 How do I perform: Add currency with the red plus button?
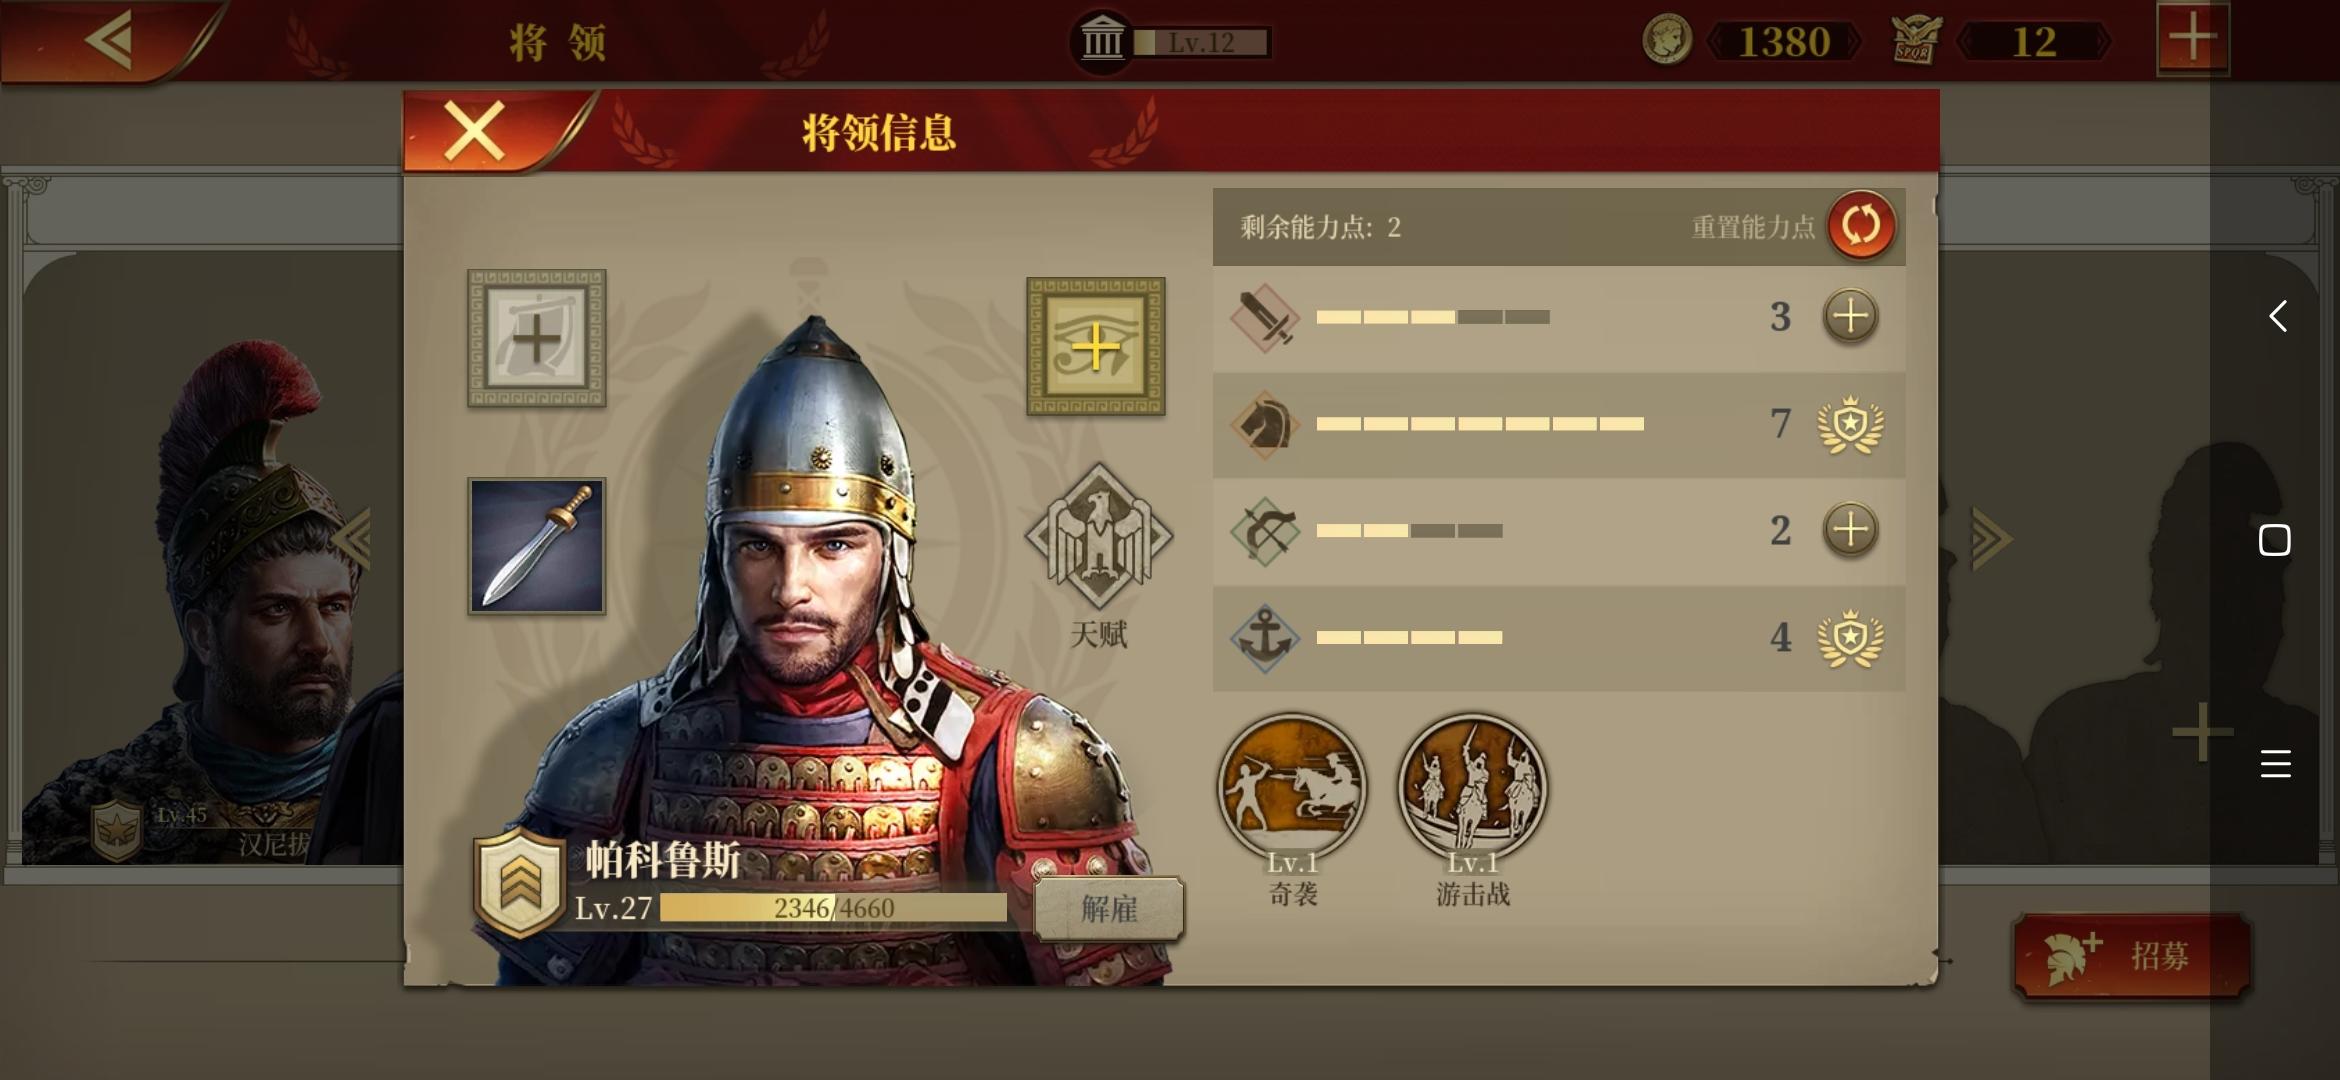click(2192, 39)
